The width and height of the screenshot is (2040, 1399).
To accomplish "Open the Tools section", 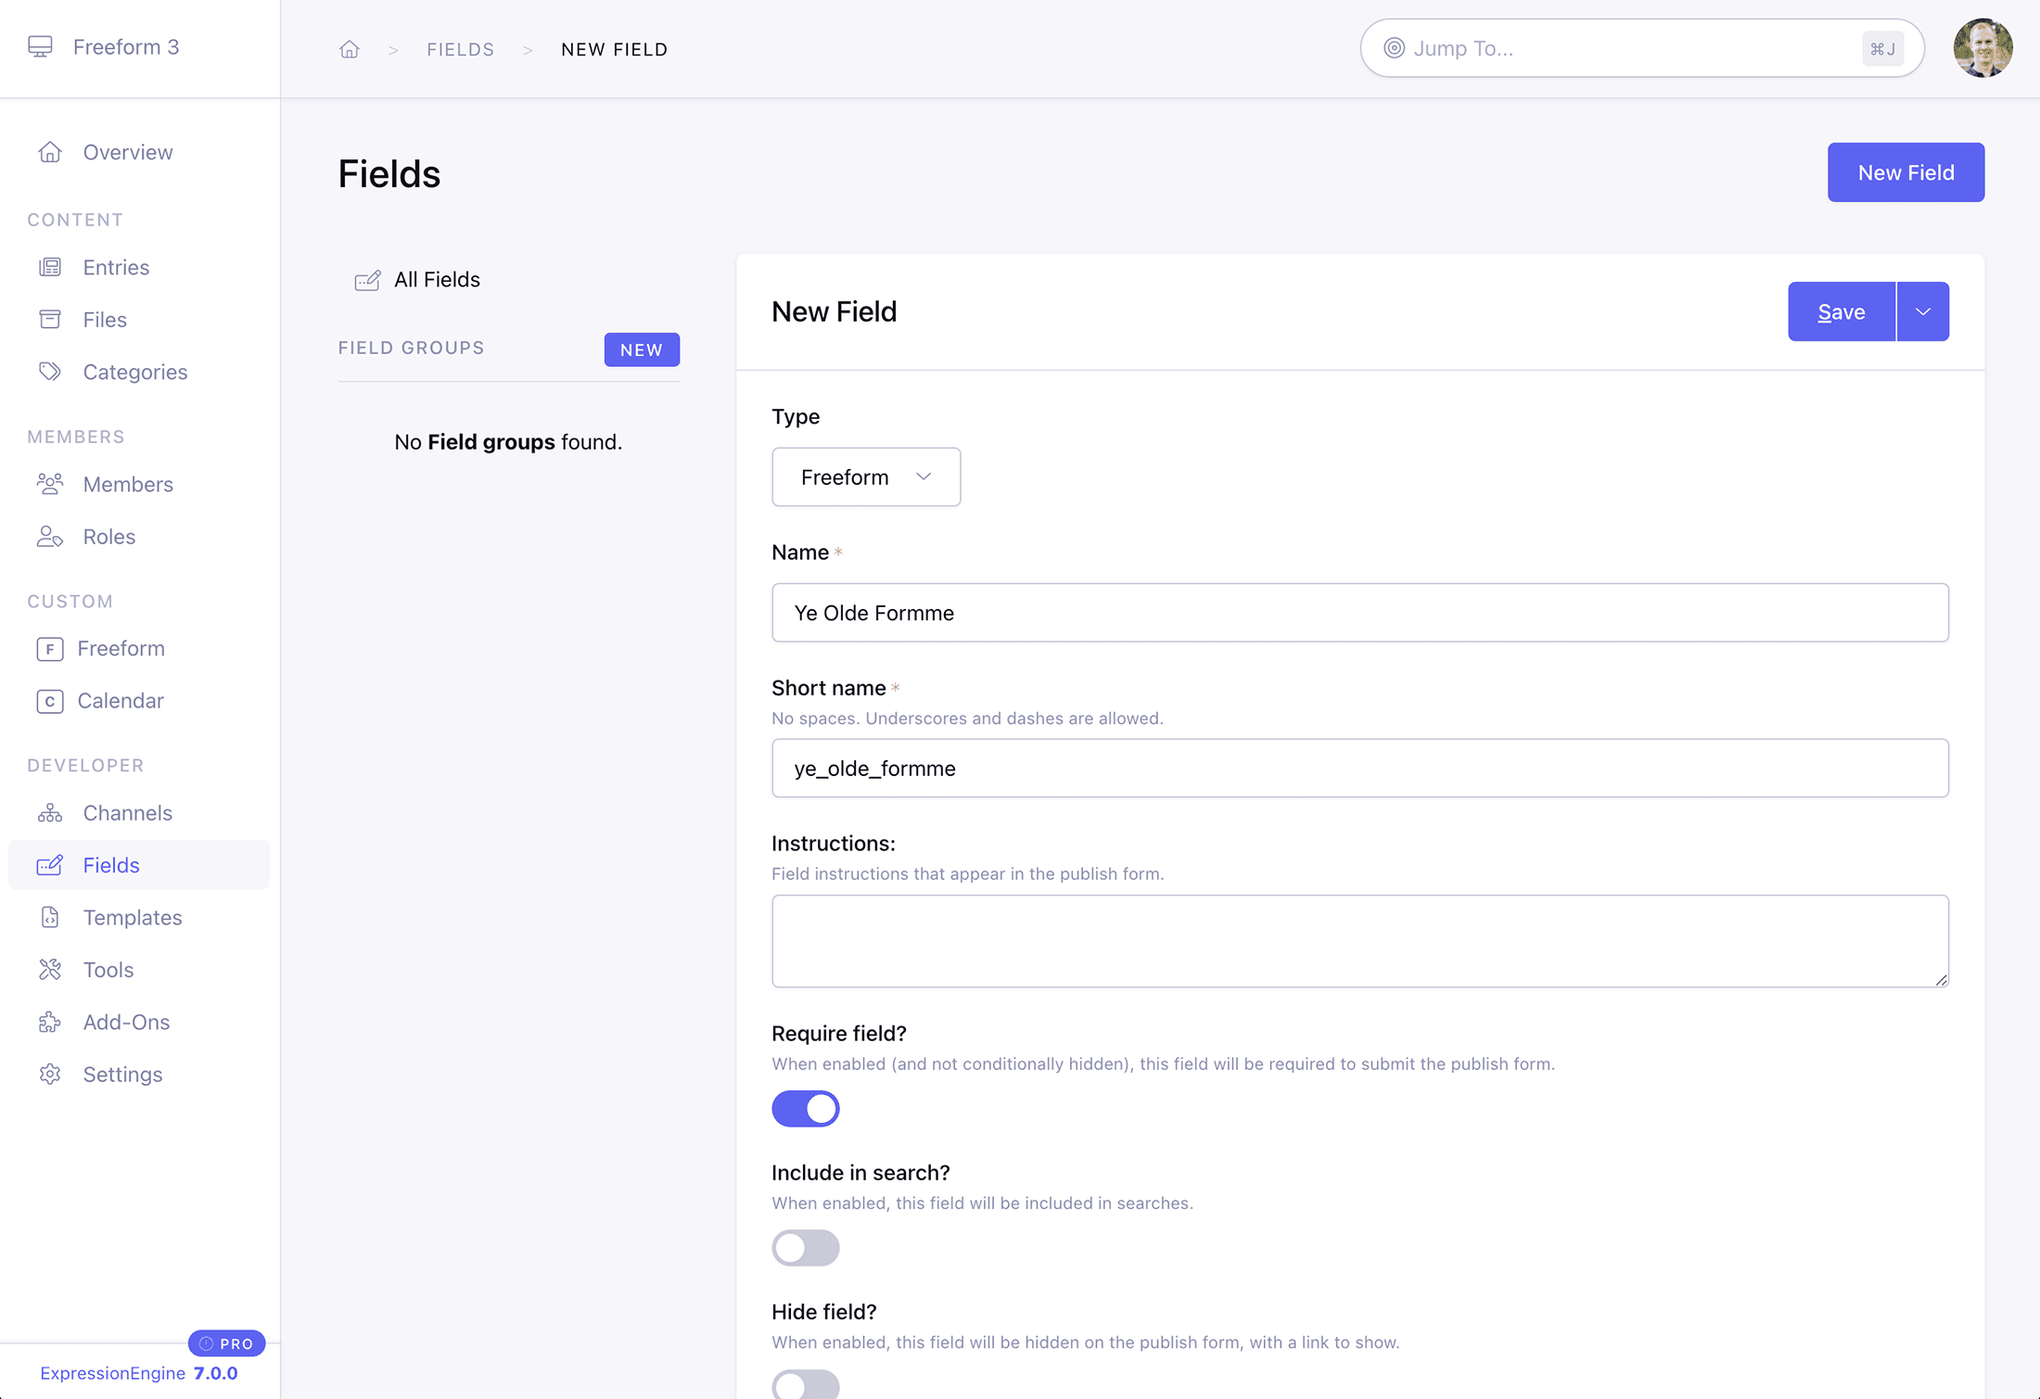I will coord(107,969).
